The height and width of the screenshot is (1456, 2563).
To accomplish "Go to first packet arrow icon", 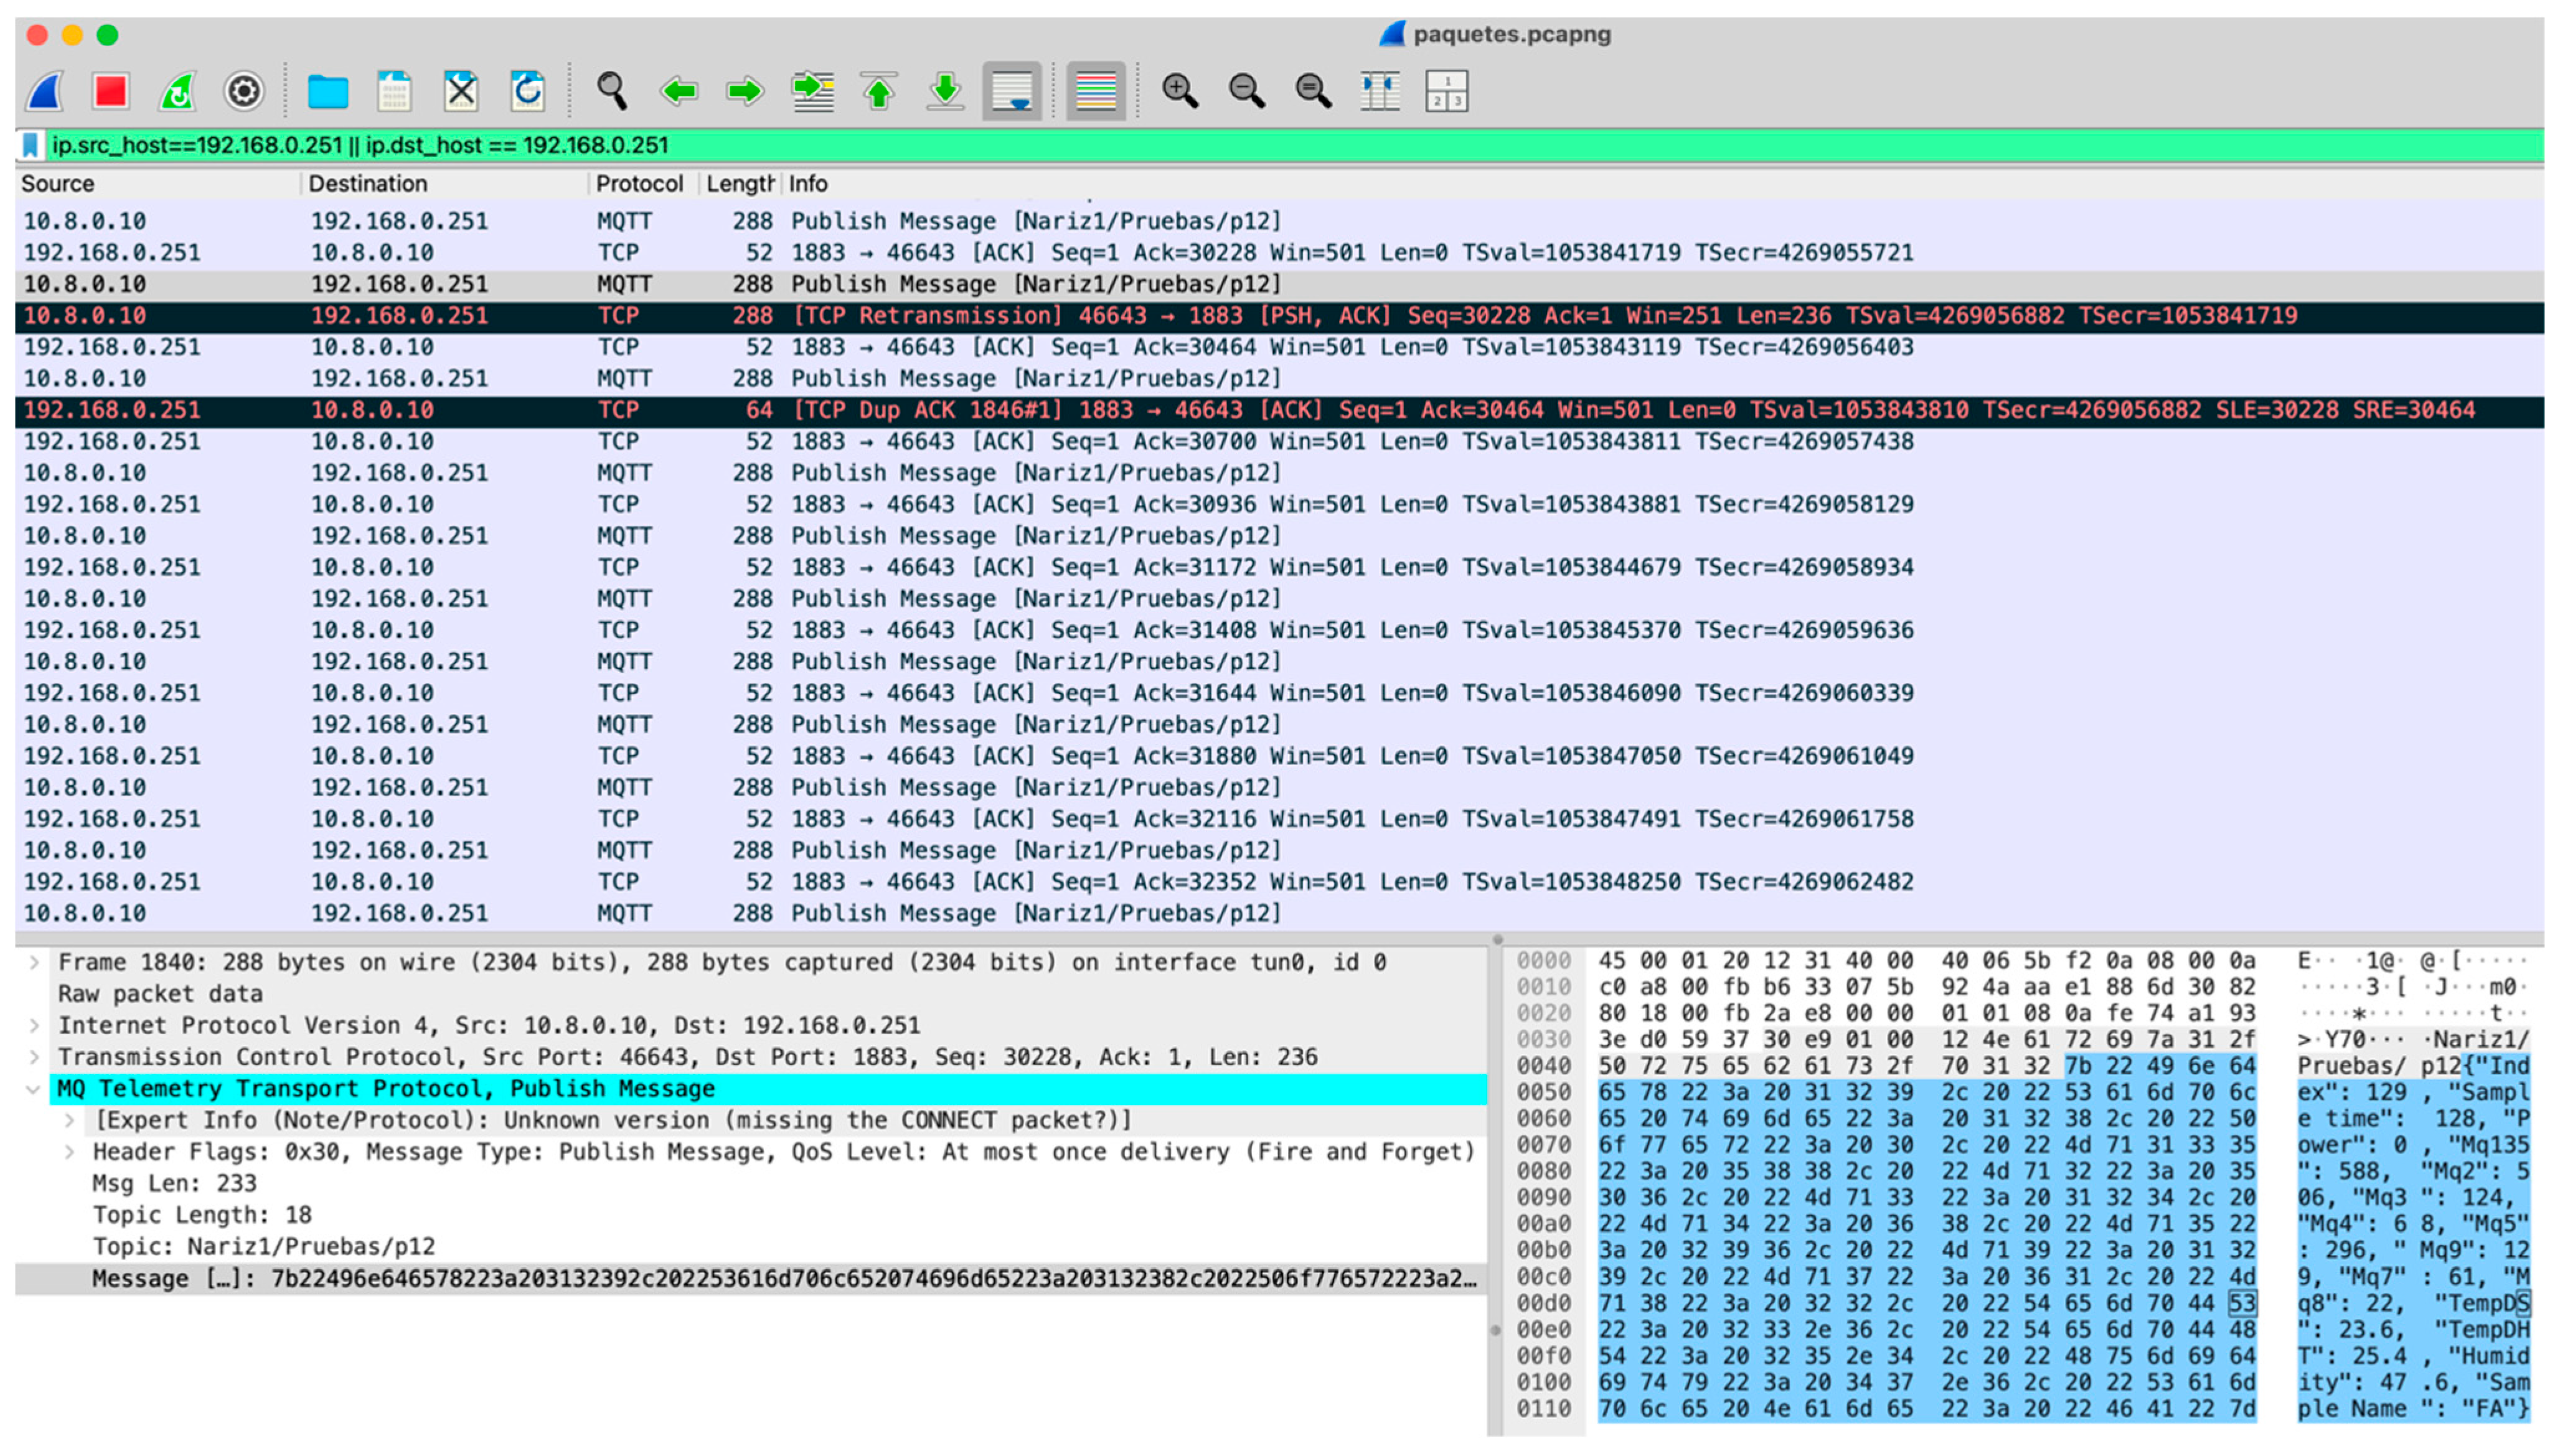I will [878, 92].
